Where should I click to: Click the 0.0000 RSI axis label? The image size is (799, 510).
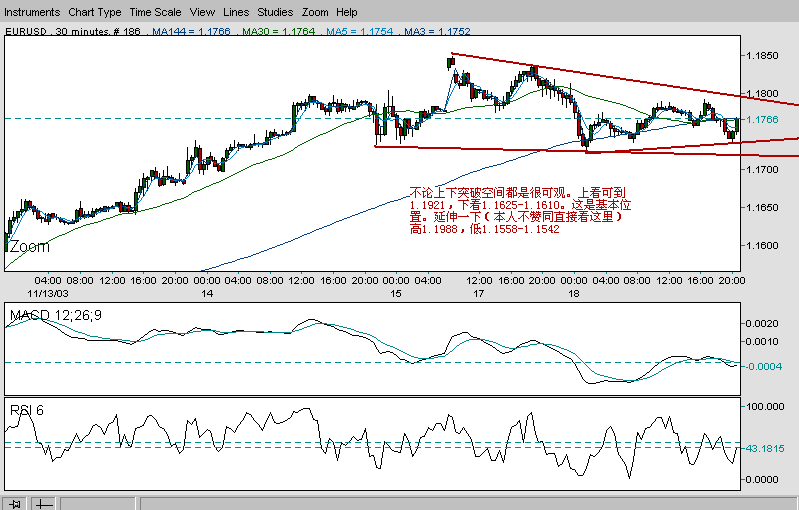(762, 479)
